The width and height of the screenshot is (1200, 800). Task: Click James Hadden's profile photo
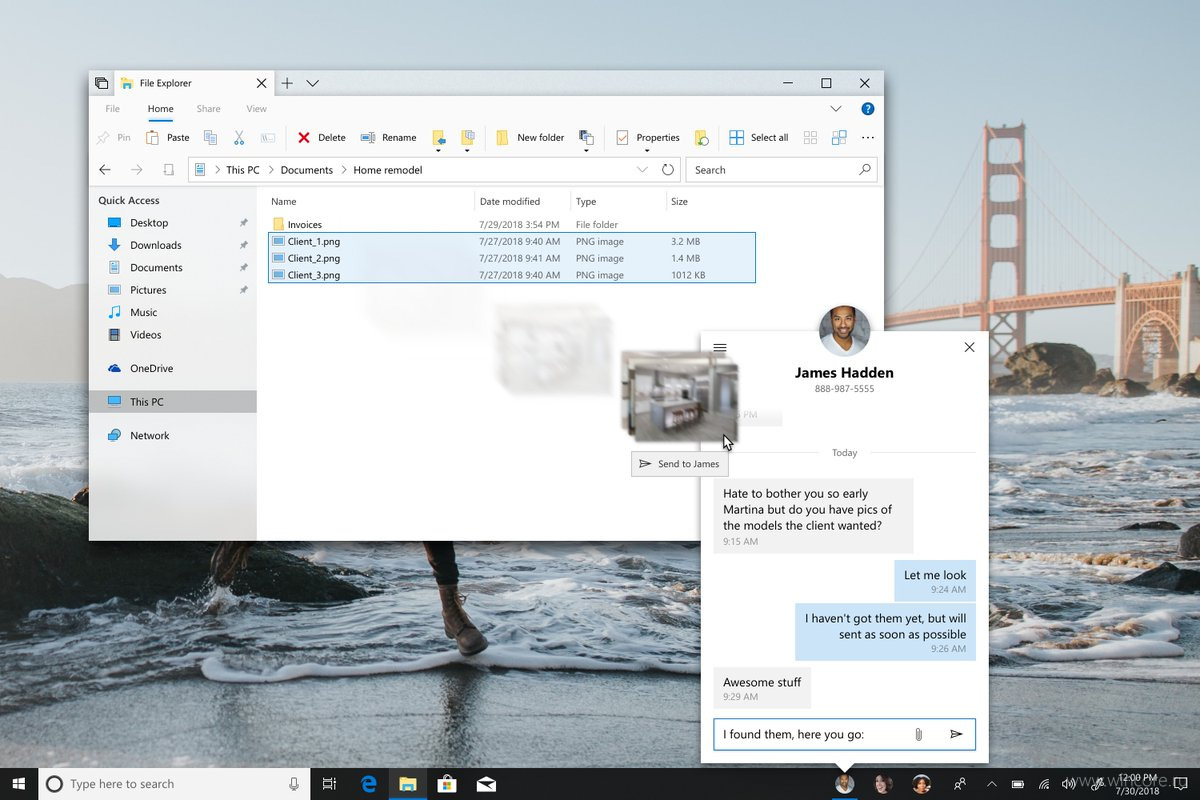click(x=844, y=331)
